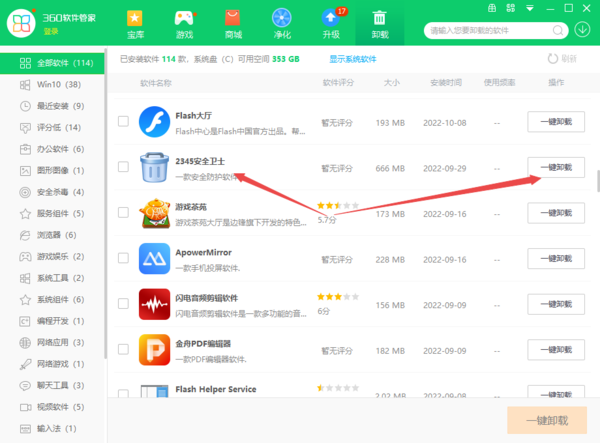
Task: Open the 显示系统软件 link
Action: point(353,59)
